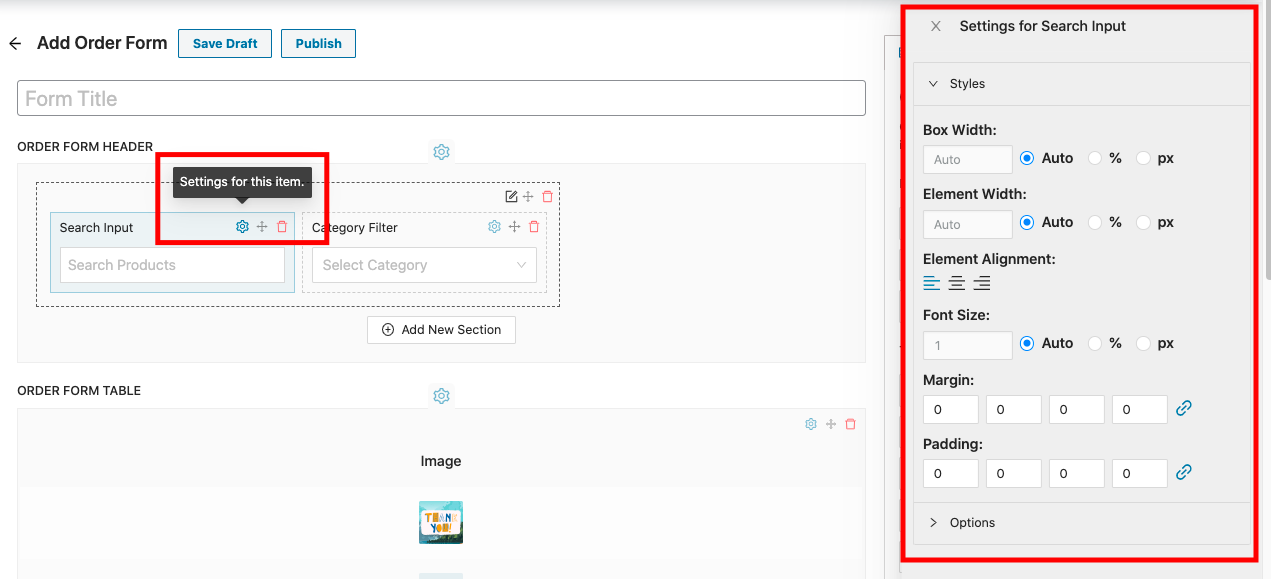The image size is (1271, 579).
Task: Select Auto radio for Font Size
Action: 1027,343
